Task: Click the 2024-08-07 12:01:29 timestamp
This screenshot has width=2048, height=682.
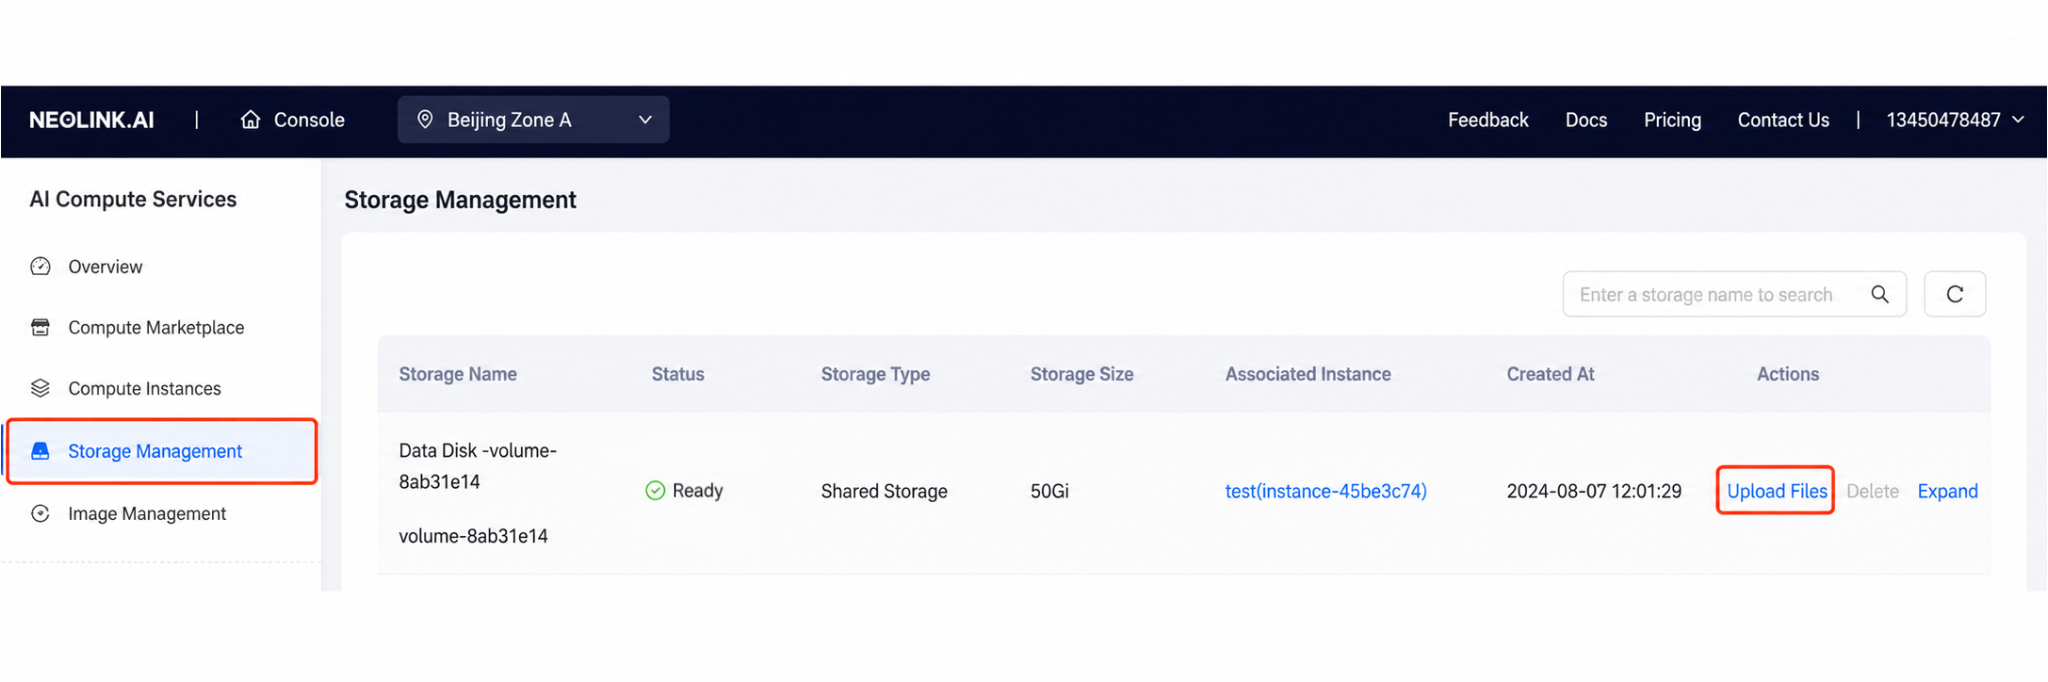Action: 1594,491
